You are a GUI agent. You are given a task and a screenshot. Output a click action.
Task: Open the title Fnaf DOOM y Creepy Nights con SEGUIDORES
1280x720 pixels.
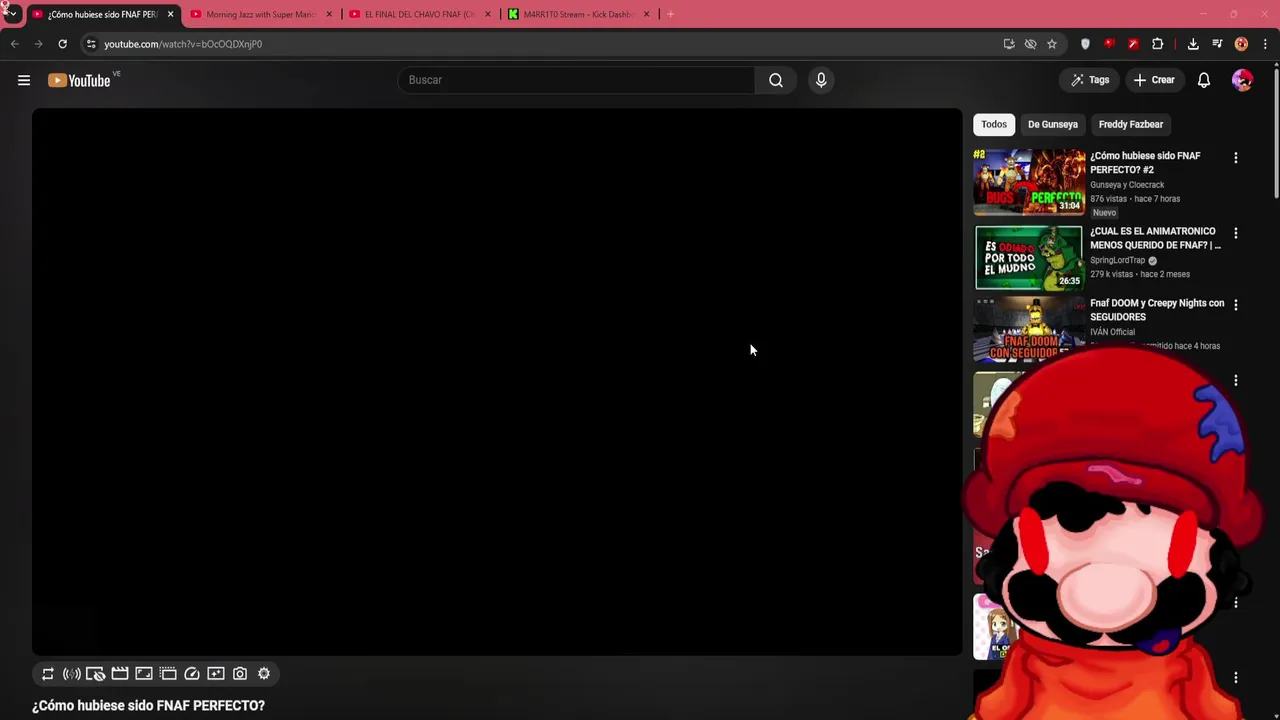coord(1157,310)
